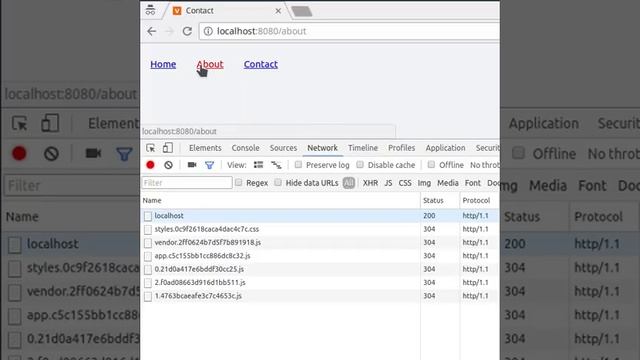Click the file icon of the 1.4763bcae row
The image size is (640, 360).
pyautogui.click(x=148, y=296)
